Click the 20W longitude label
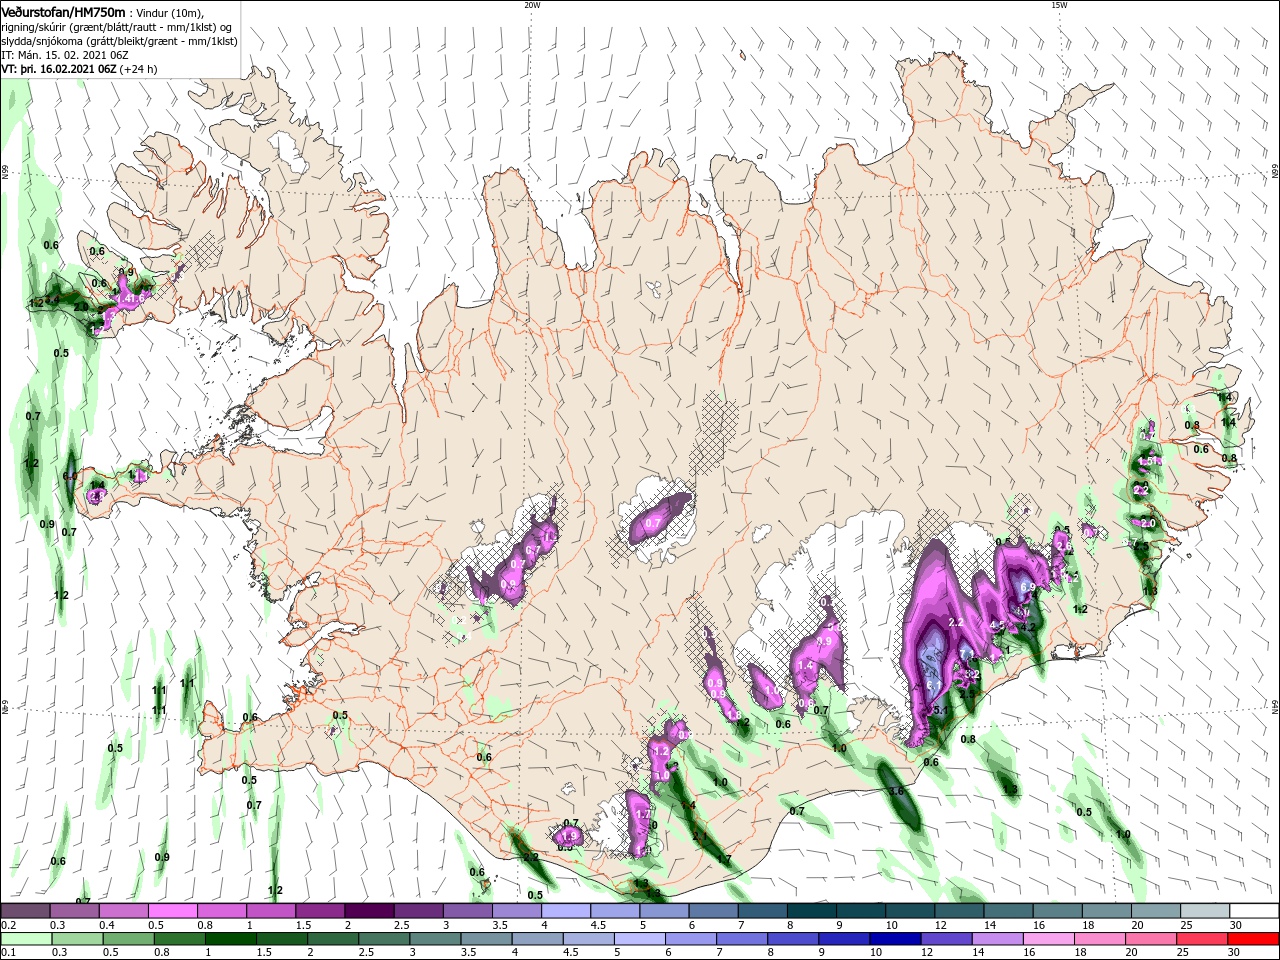 [x=532, y=5]
